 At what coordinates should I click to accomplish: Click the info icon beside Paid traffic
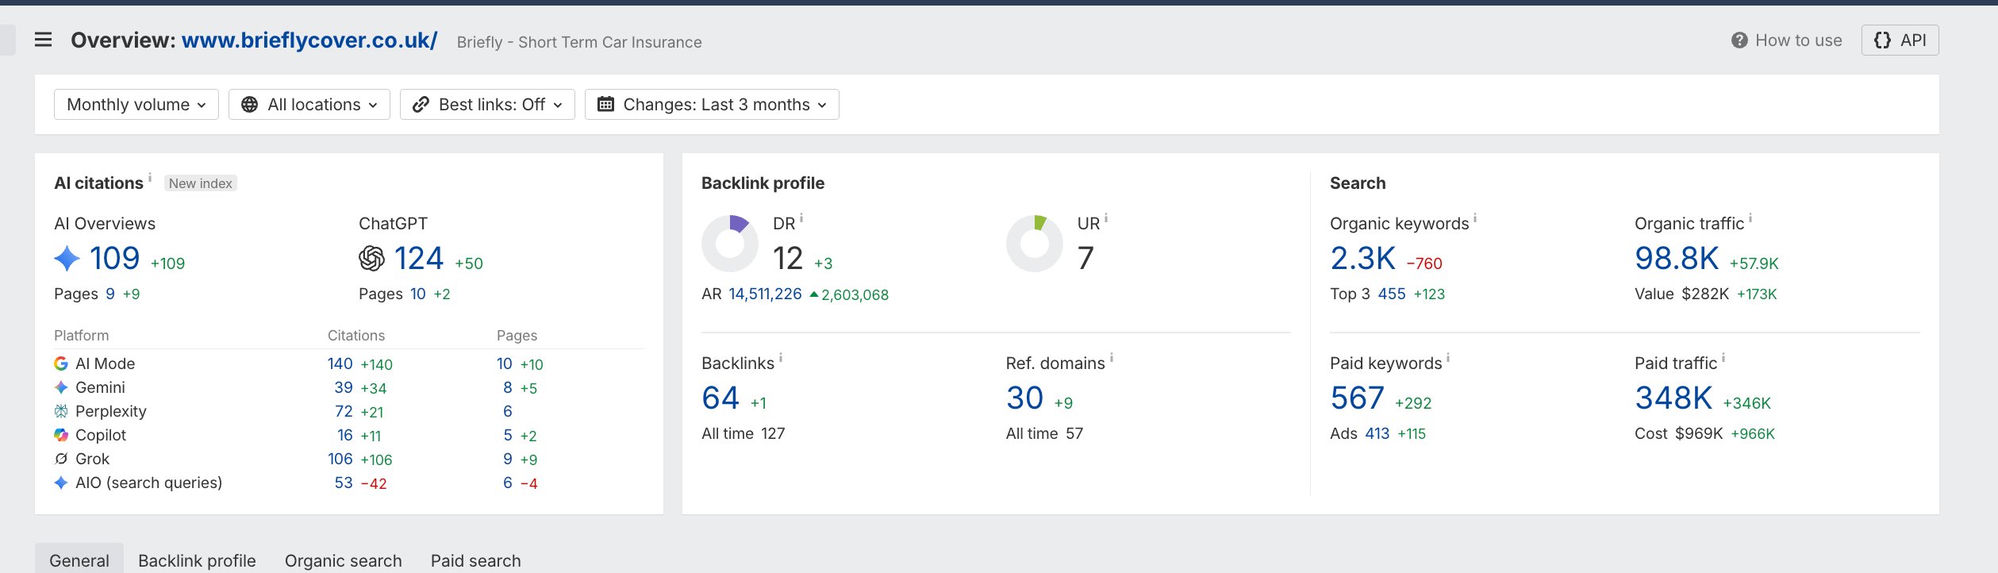pos(1723,358)
